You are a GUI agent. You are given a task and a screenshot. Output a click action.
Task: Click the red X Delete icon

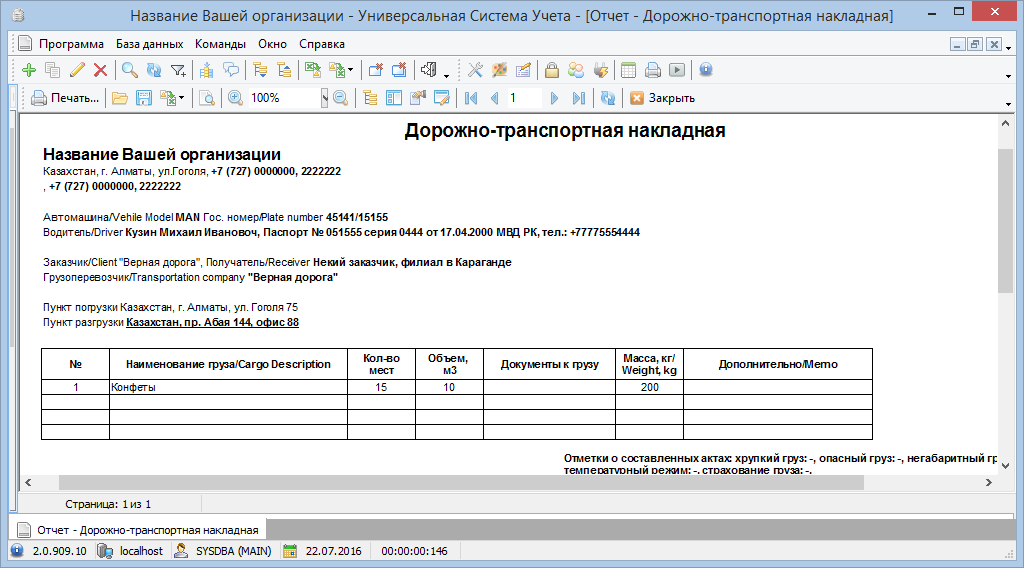(x=100, y=70)
